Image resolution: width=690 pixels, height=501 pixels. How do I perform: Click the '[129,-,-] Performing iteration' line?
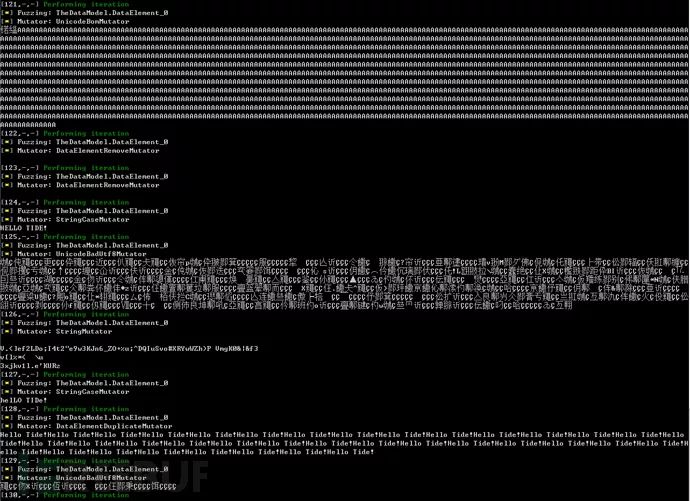coord(65,461)
